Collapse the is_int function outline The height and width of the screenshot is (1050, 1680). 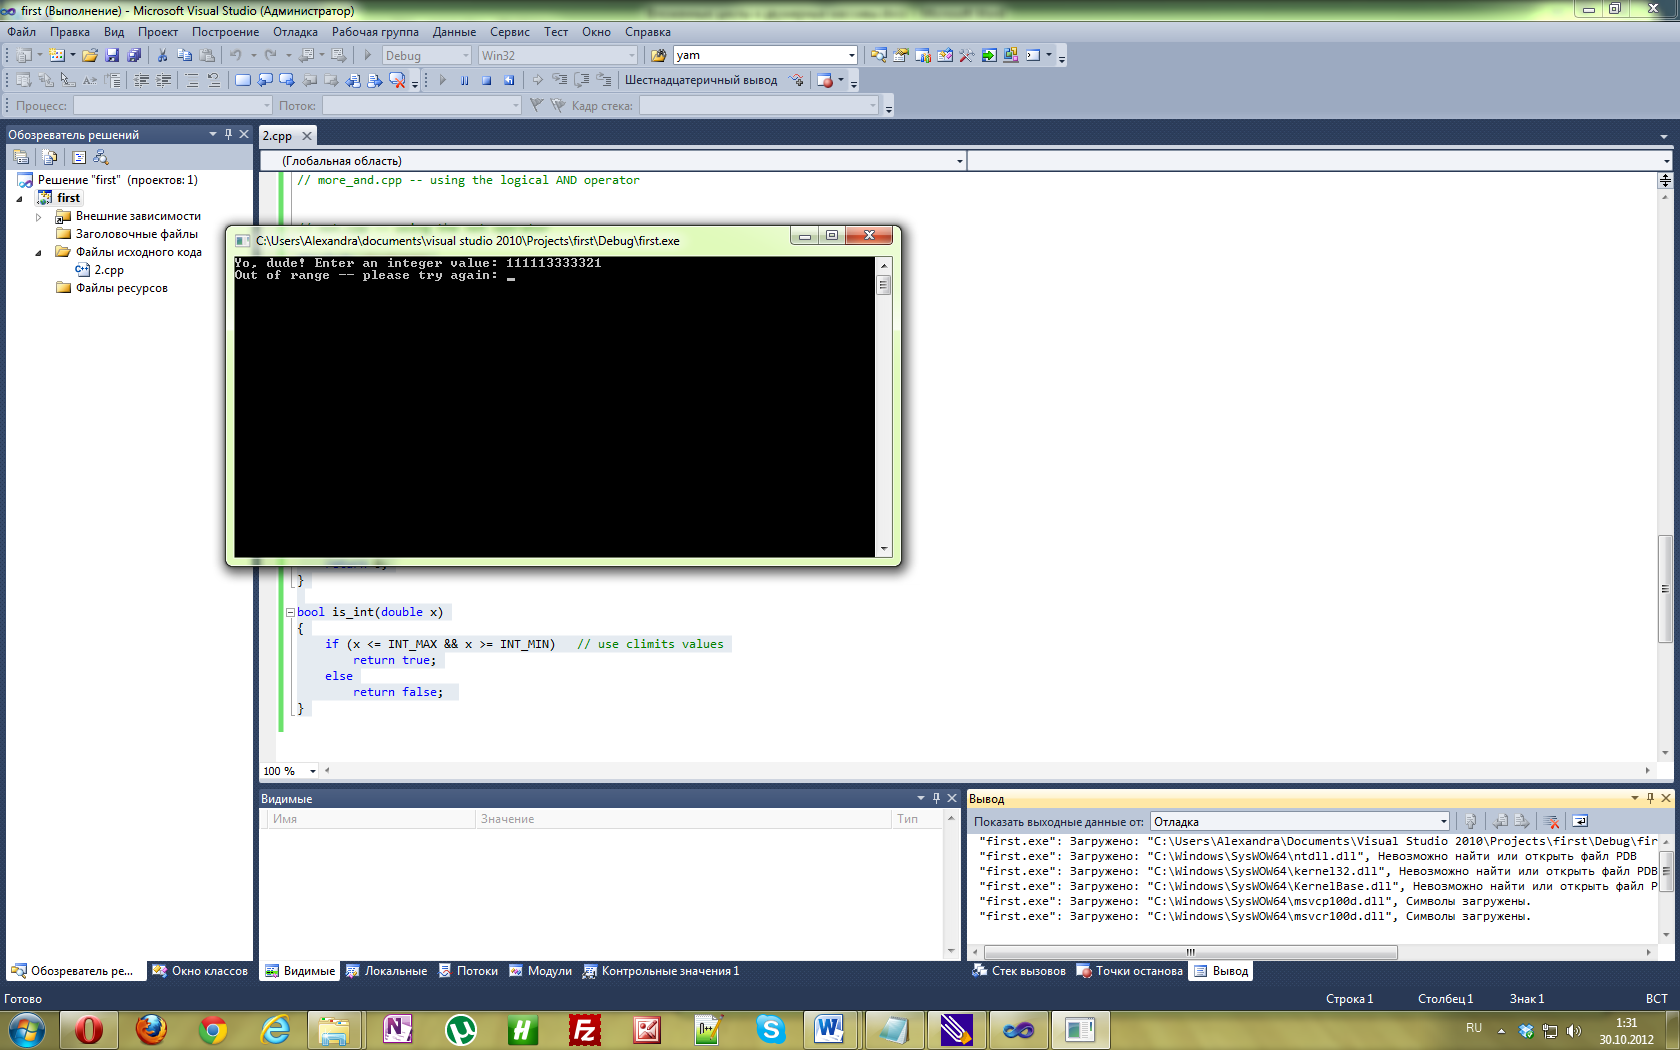tap(290, 612)
